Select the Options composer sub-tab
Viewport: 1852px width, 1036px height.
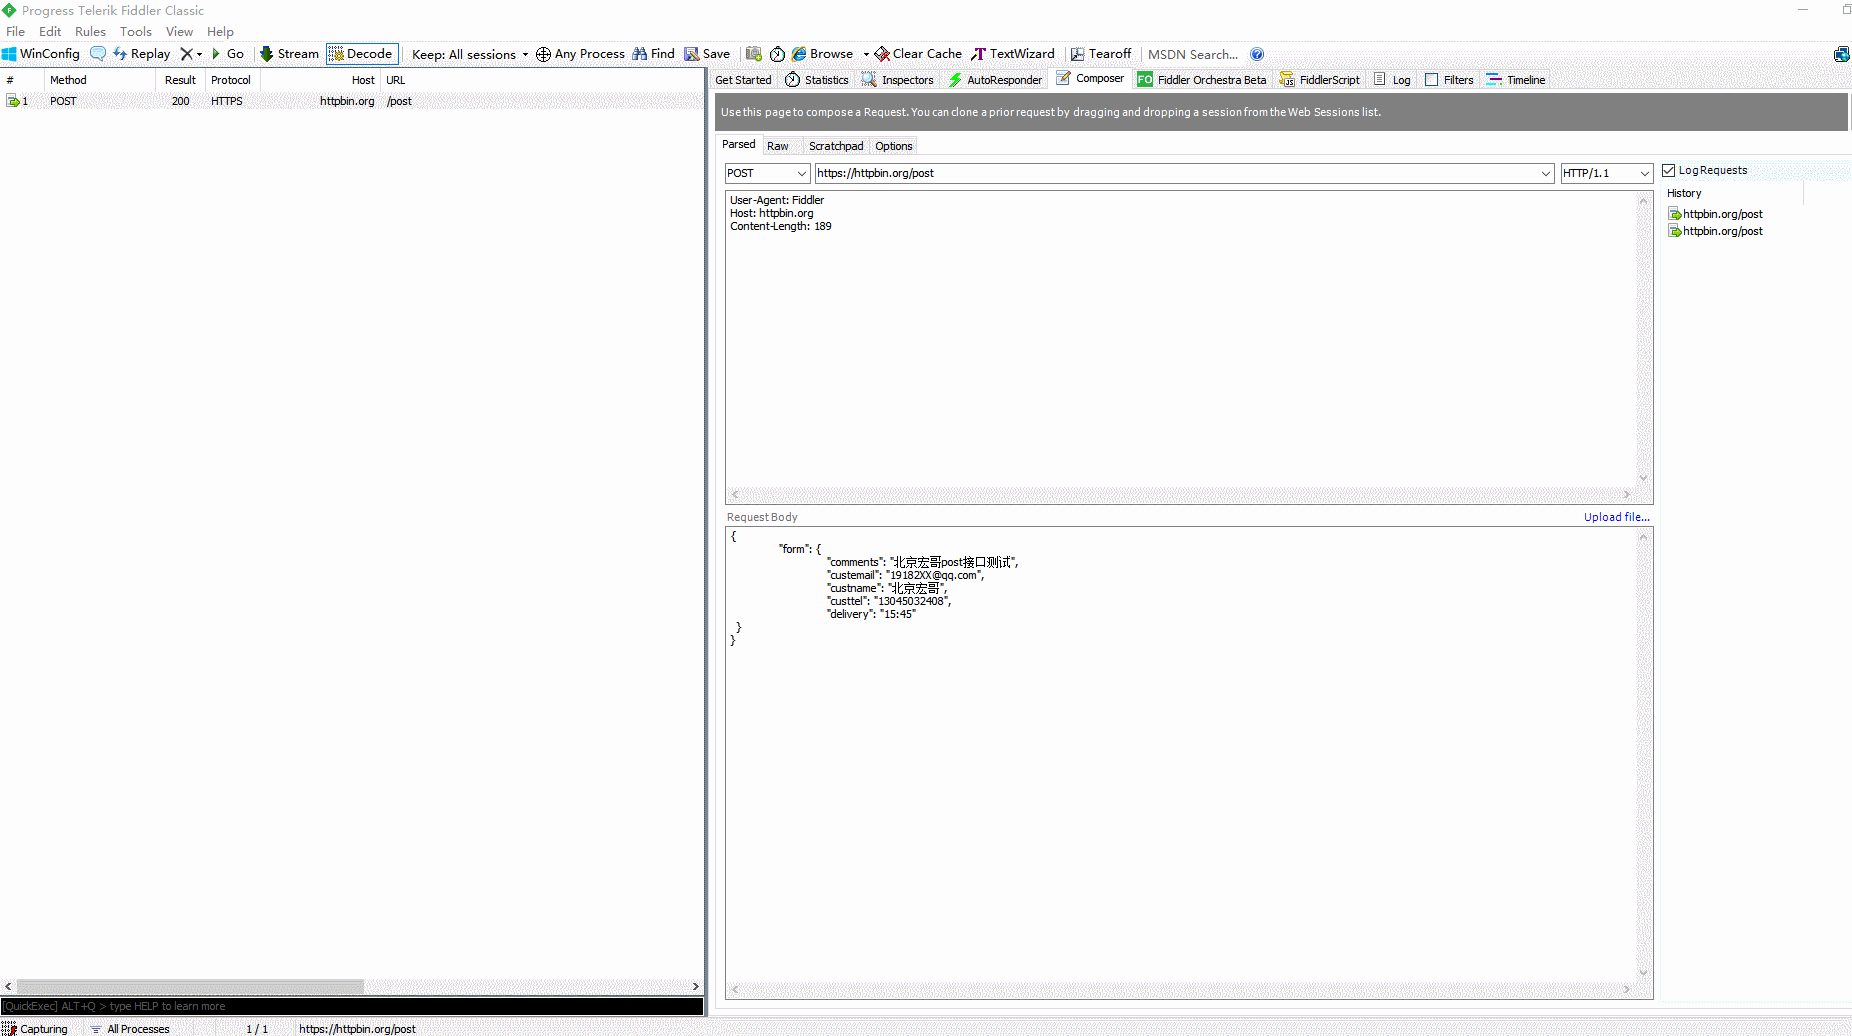[x=894, y=146]
